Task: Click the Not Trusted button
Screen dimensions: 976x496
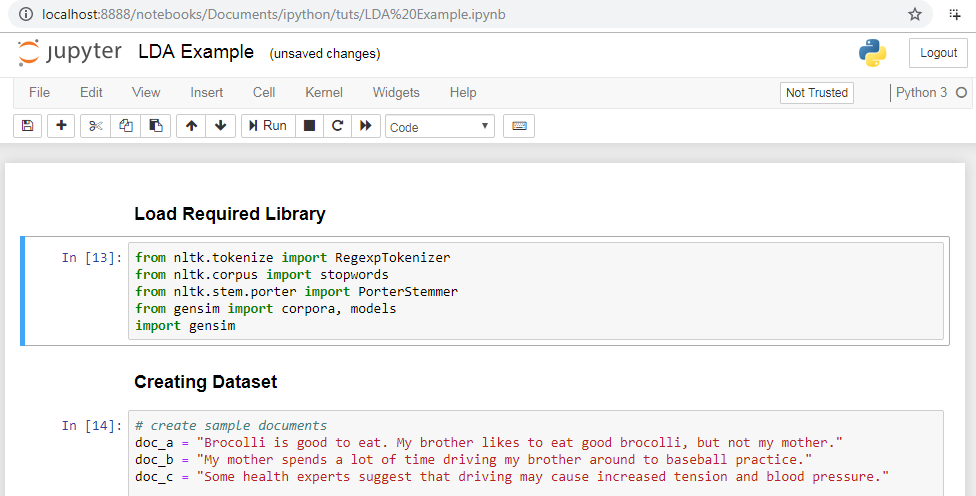Action: pyautogui.click(x=817, y=93)
